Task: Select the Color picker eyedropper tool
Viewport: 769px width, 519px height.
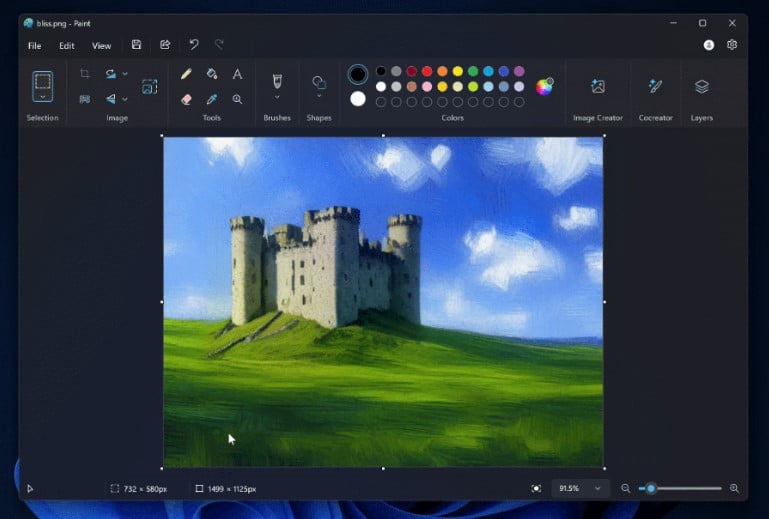Action: 212,99
